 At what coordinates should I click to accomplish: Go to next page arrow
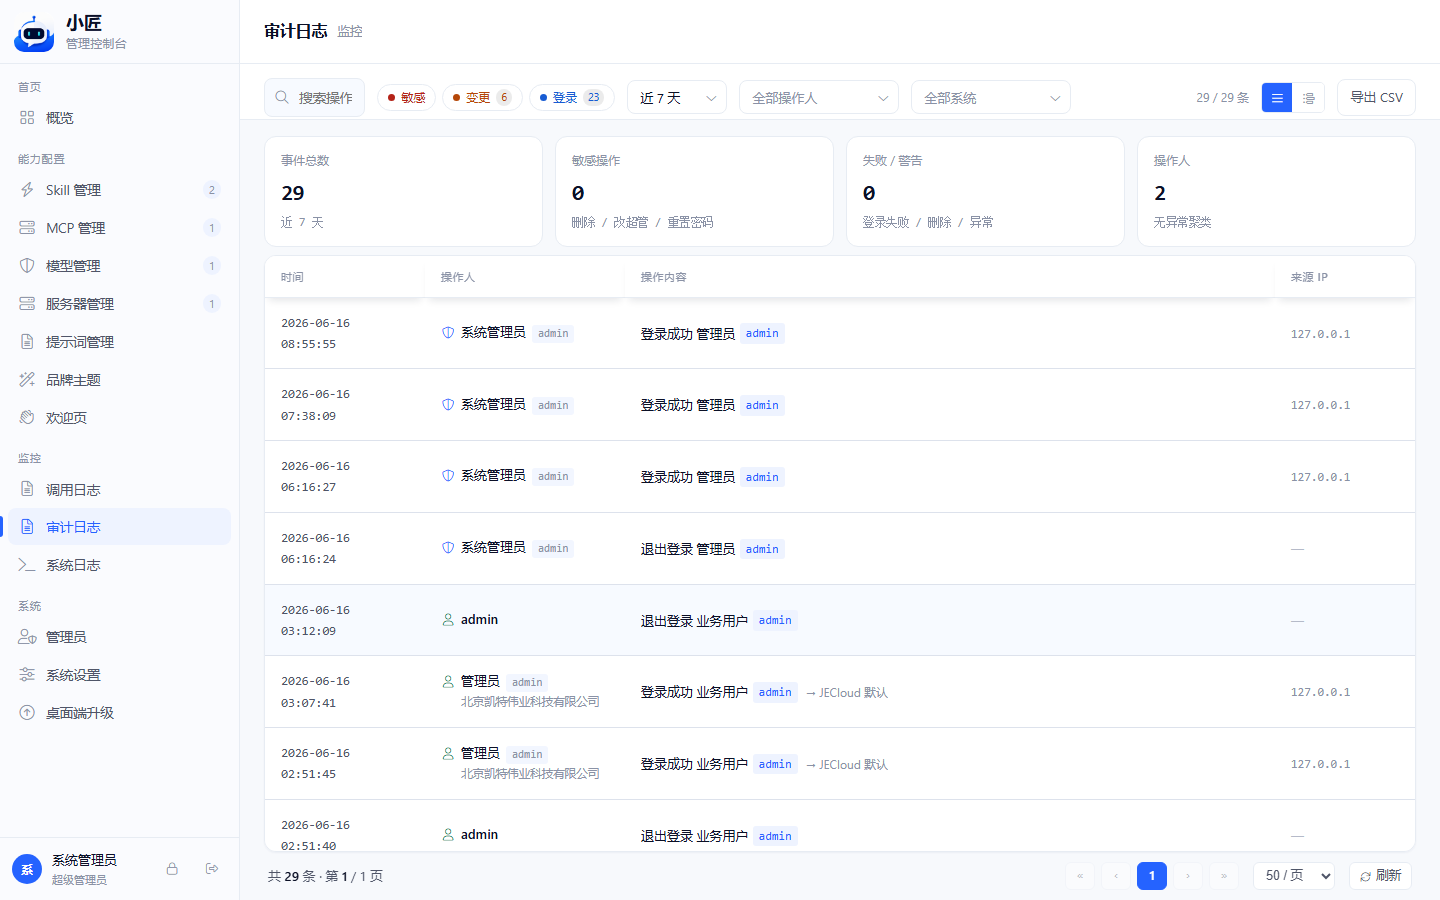pyautogui.click(x=1188, y=876)
